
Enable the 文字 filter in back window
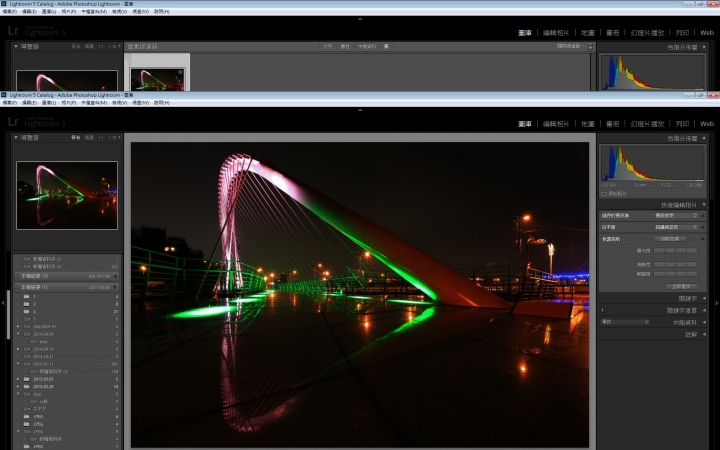pos(327,46)
